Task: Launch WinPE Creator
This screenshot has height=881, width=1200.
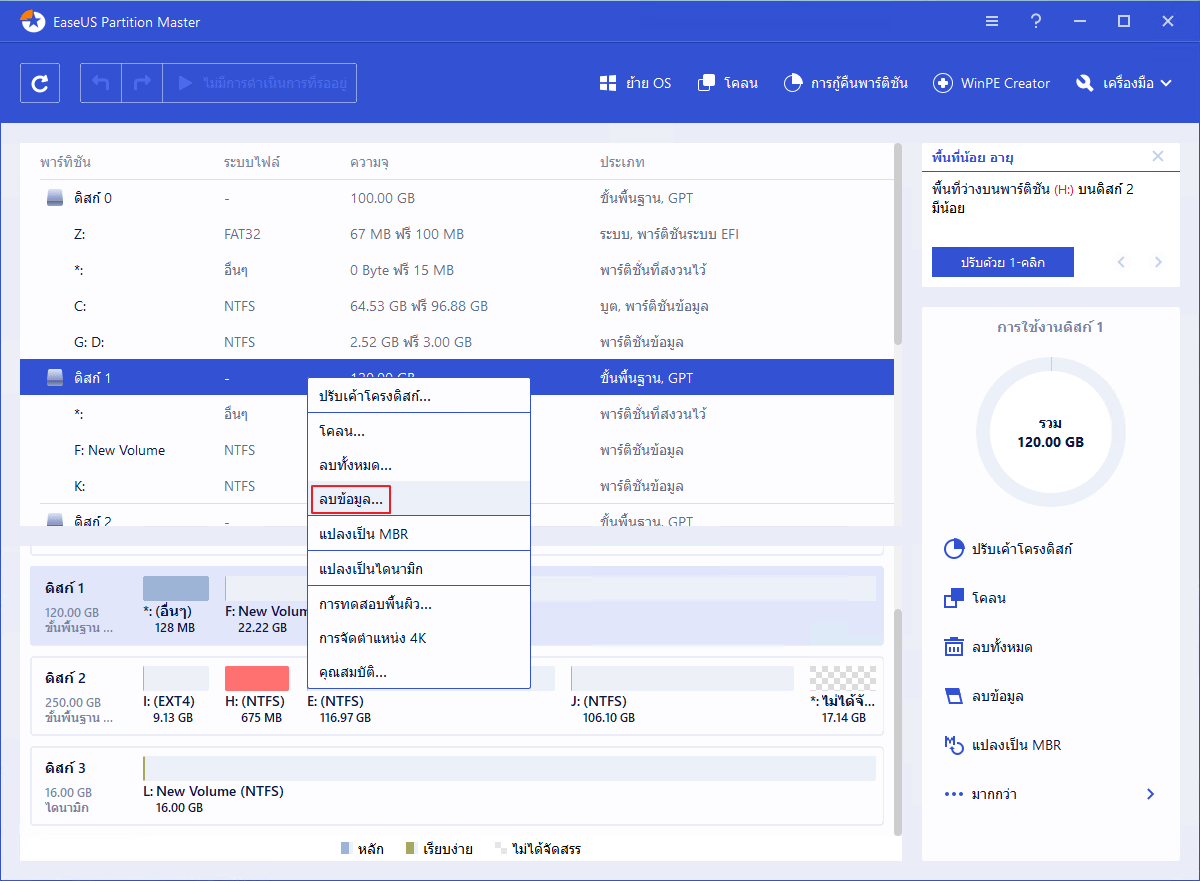Action: click(992, 83)
